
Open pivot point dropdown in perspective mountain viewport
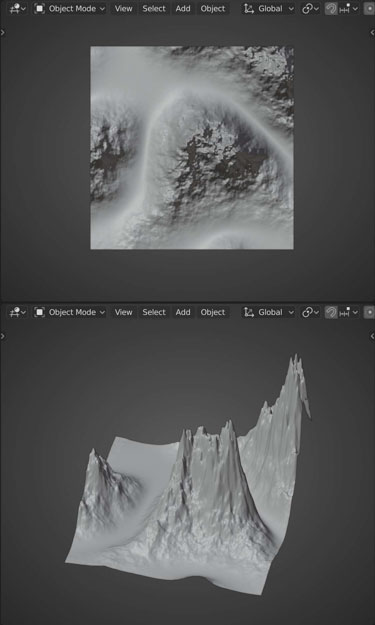pos(310,312)
